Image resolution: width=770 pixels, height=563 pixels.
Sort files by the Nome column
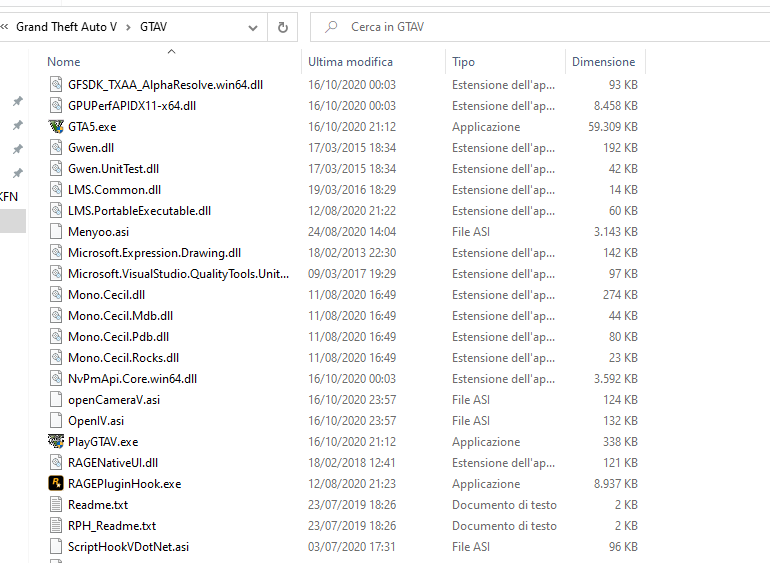tap(63, 62)
